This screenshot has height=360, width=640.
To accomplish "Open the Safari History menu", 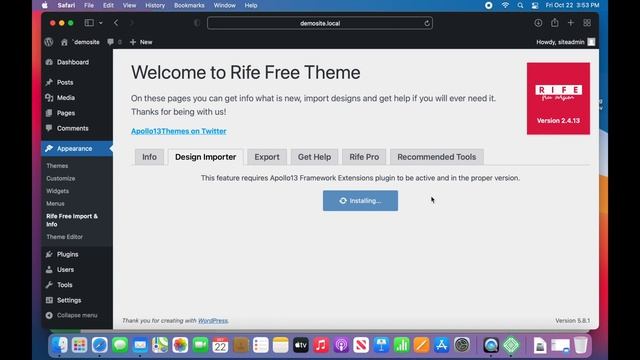I will [155, 5].
